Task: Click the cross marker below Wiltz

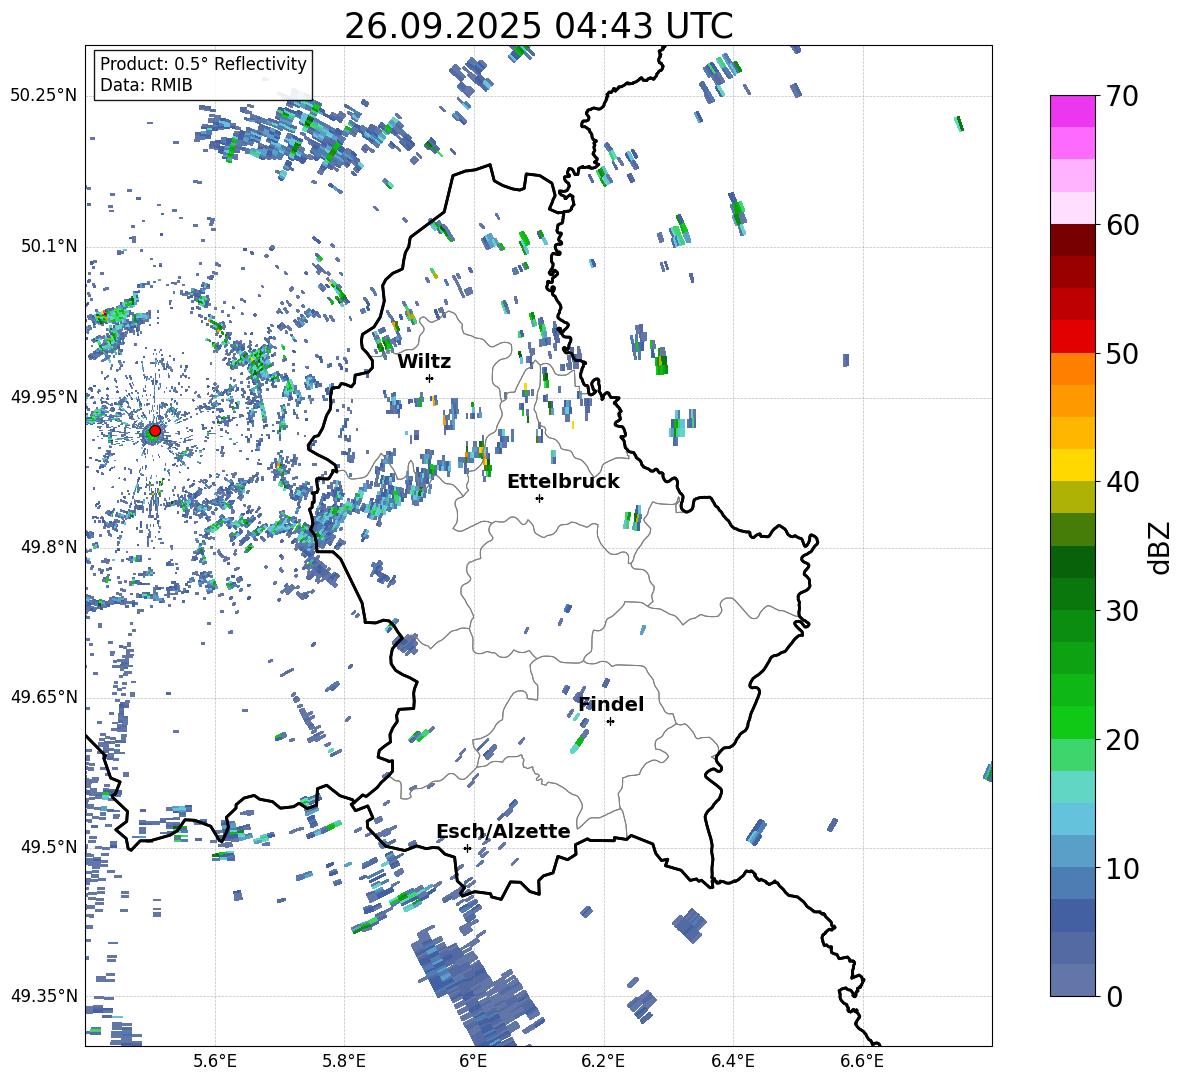Action: 430,378
